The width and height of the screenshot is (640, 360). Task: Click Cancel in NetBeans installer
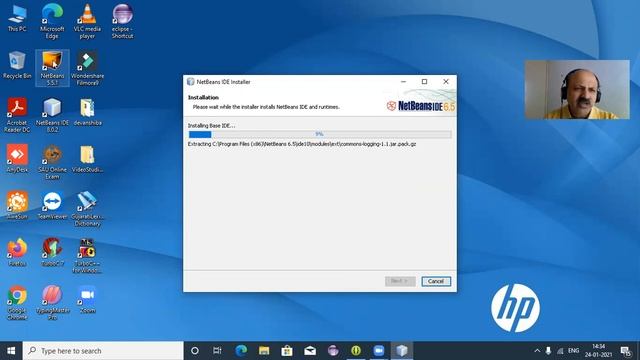pos(436,281)
